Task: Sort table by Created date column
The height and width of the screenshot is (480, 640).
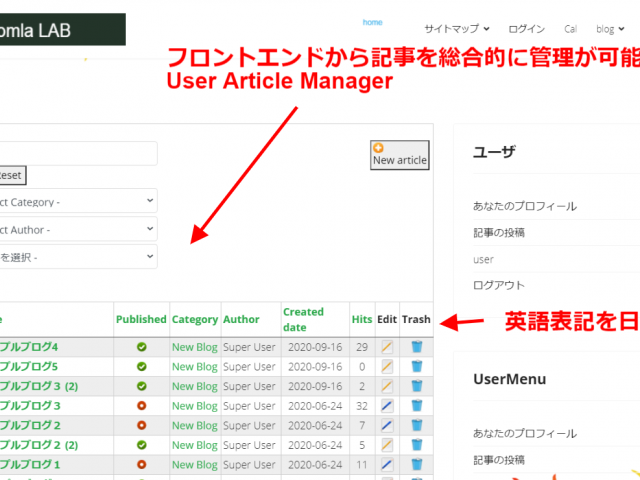Action: [x=303, y=320]
